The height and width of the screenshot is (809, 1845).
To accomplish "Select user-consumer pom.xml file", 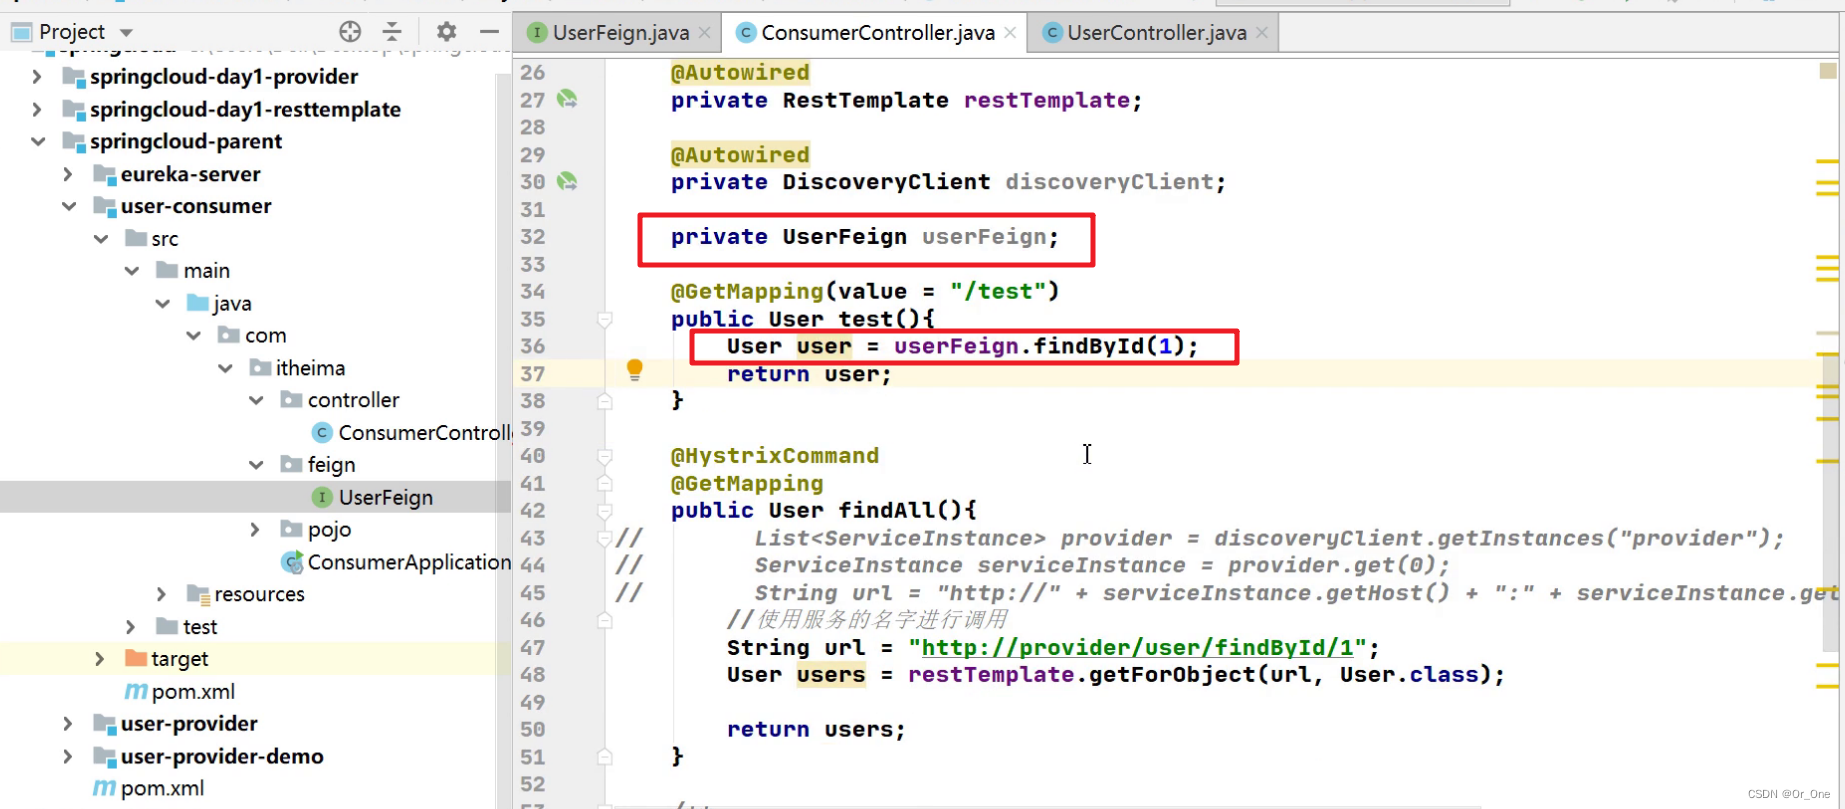I will (x=193, y=691).
